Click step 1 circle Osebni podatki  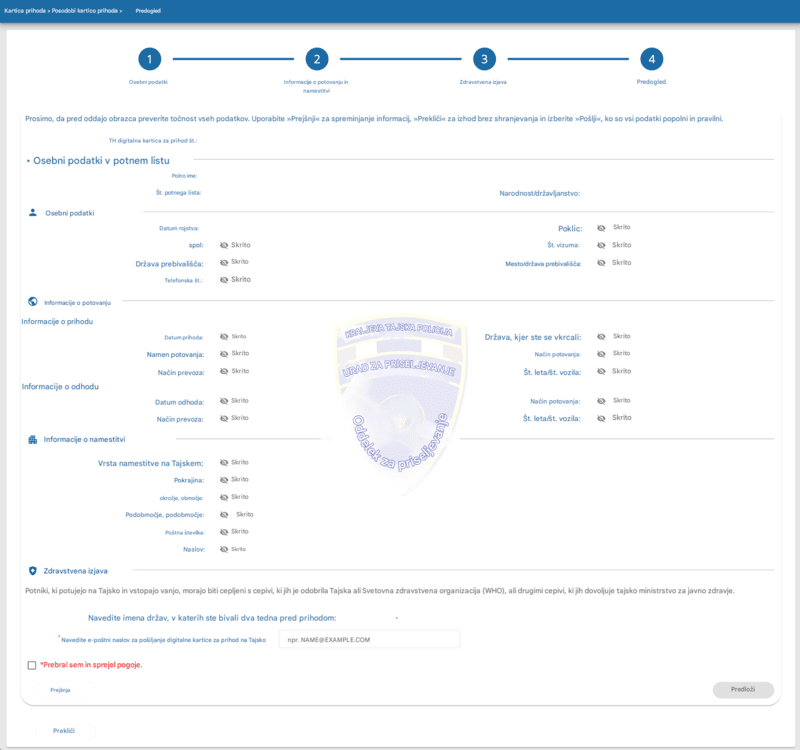pos(149,59)
